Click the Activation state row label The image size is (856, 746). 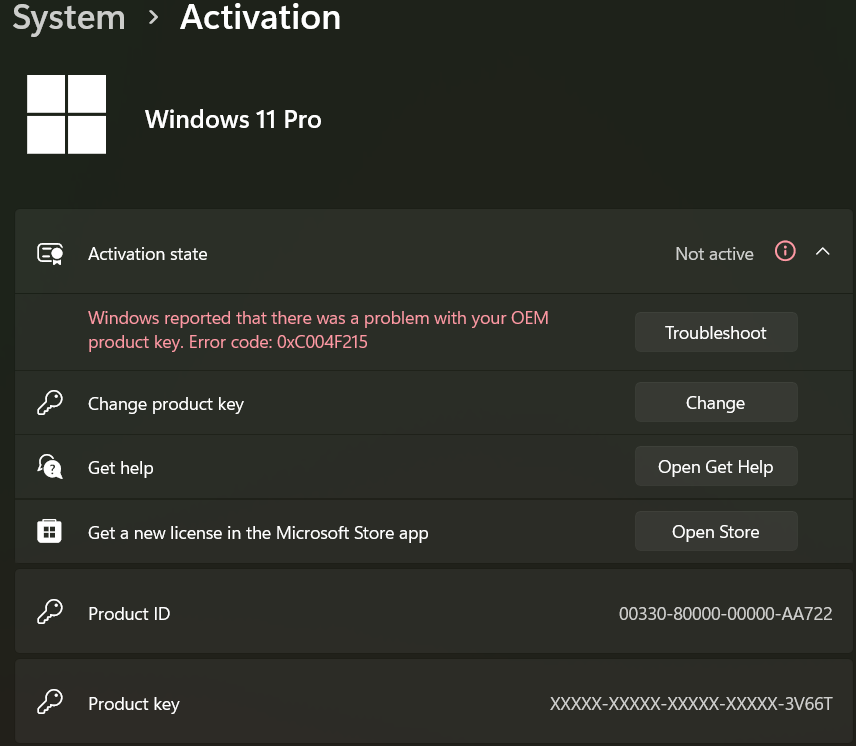tap(147, 254)
